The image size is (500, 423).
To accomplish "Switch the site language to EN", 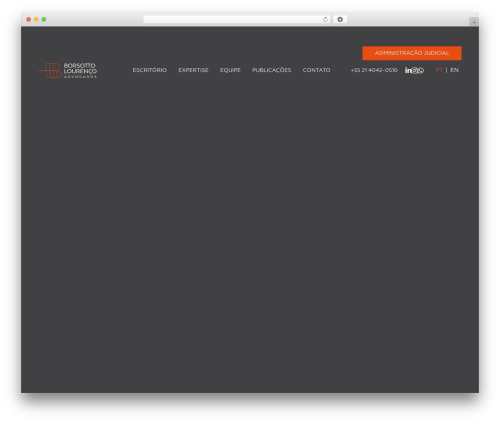I will click(454, 70).
